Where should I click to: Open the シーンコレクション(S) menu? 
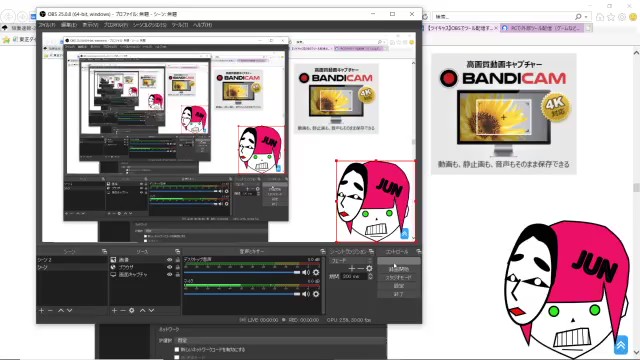pos(149,25)
